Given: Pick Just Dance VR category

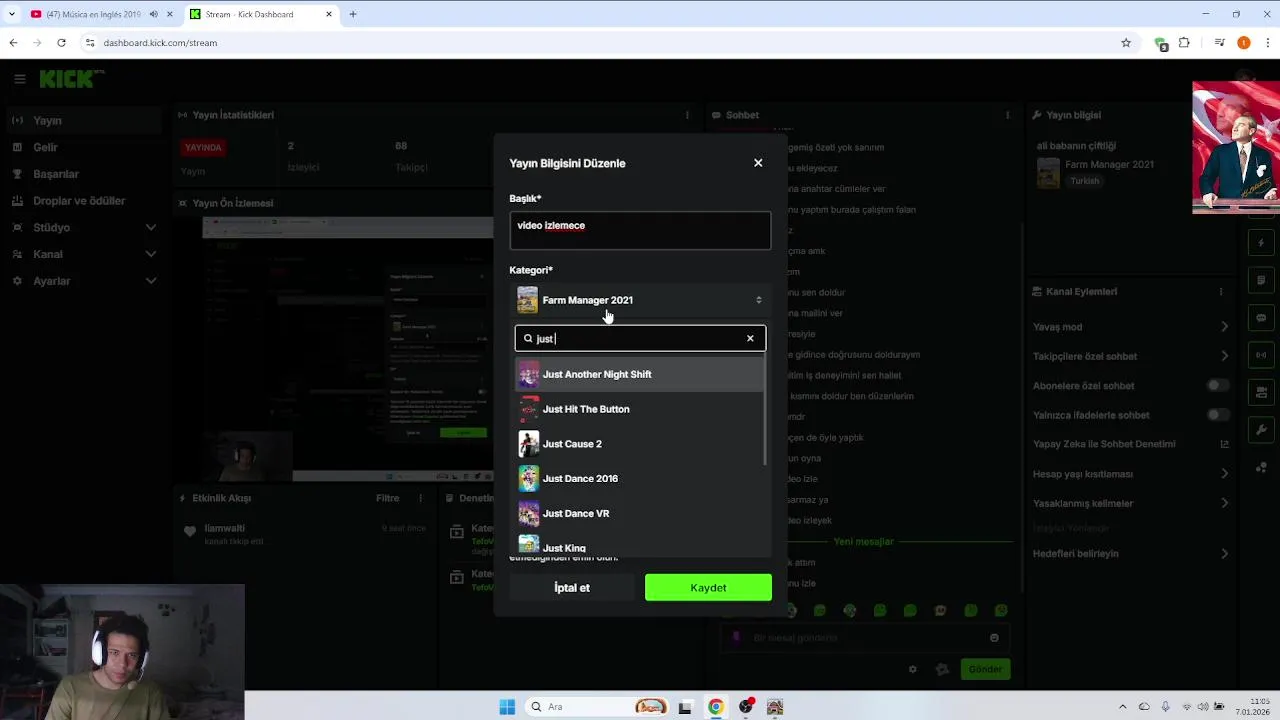Looking at the screenshot, I should (x=639, y=513).
